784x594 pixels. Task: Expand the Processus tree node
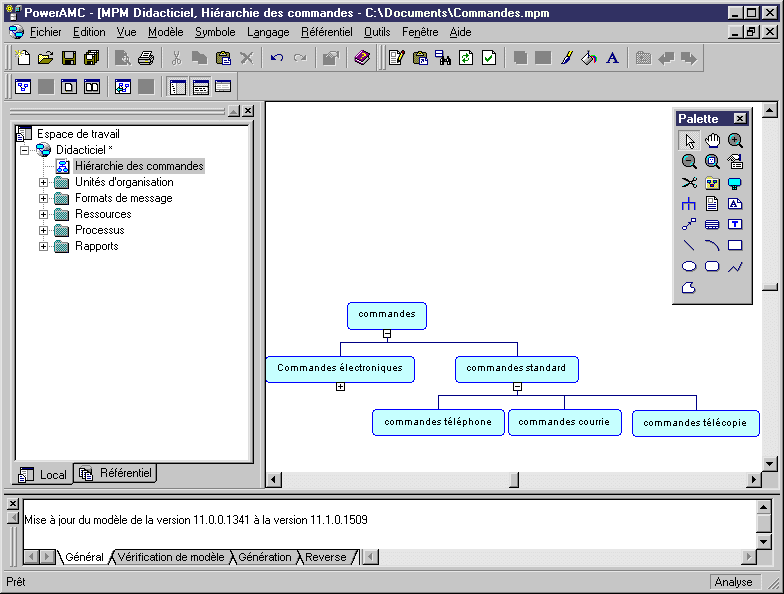[43, 230]
